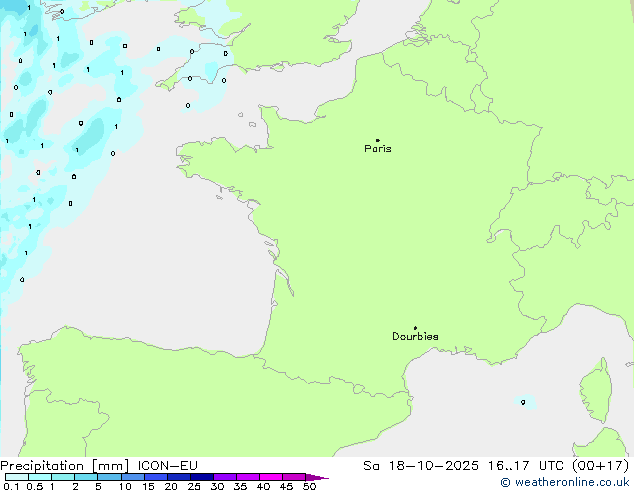634x490 pixels.
Task: Click the legend value label '0.5'
Action: (x=35, y=486)
